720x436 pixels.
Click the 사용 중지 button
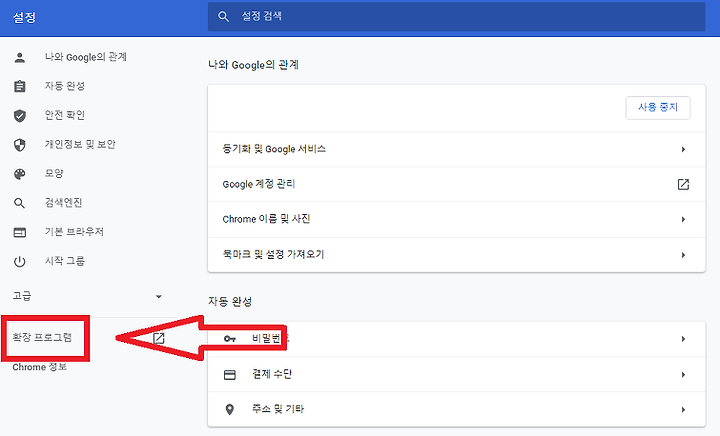pos(658,108)
